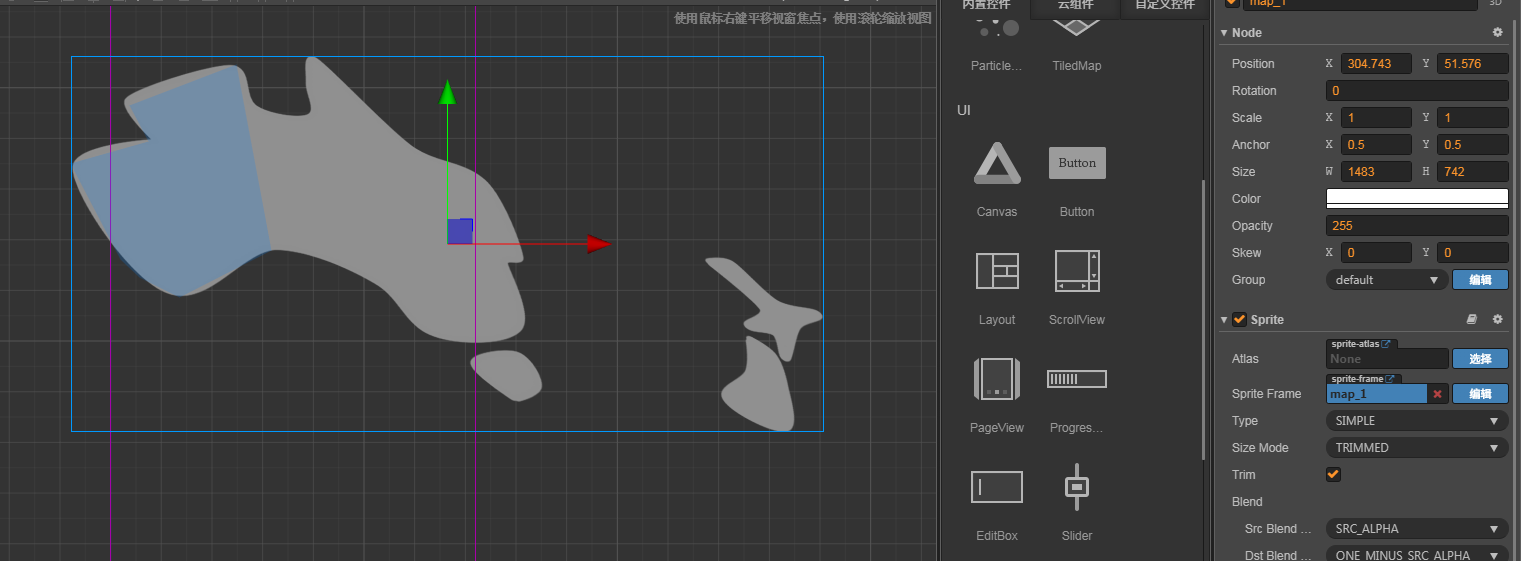Click the 编辑 button next to Group

[1480, 280]
